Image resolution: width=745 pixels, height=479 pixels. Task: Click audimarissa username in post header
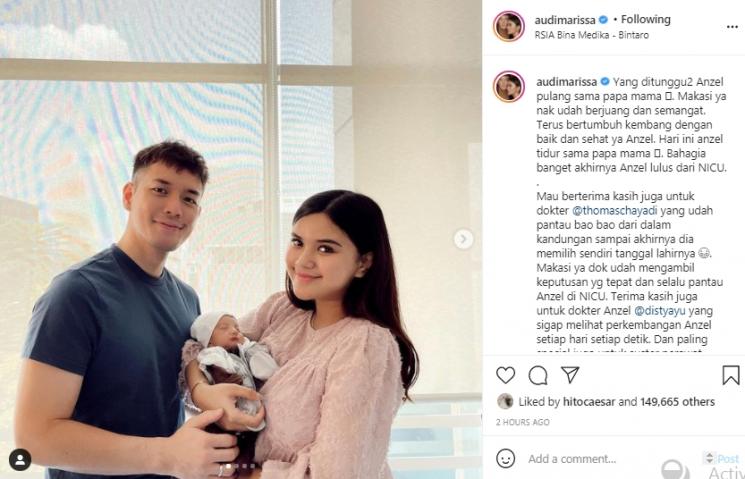click(565, 20)
